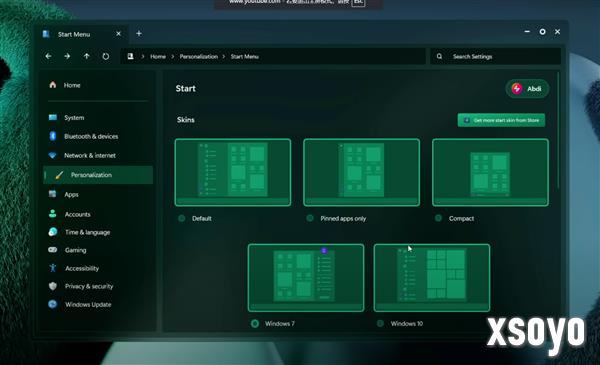Select the Default skin radio button
This screenshot has height=365, width=600.
182,218
